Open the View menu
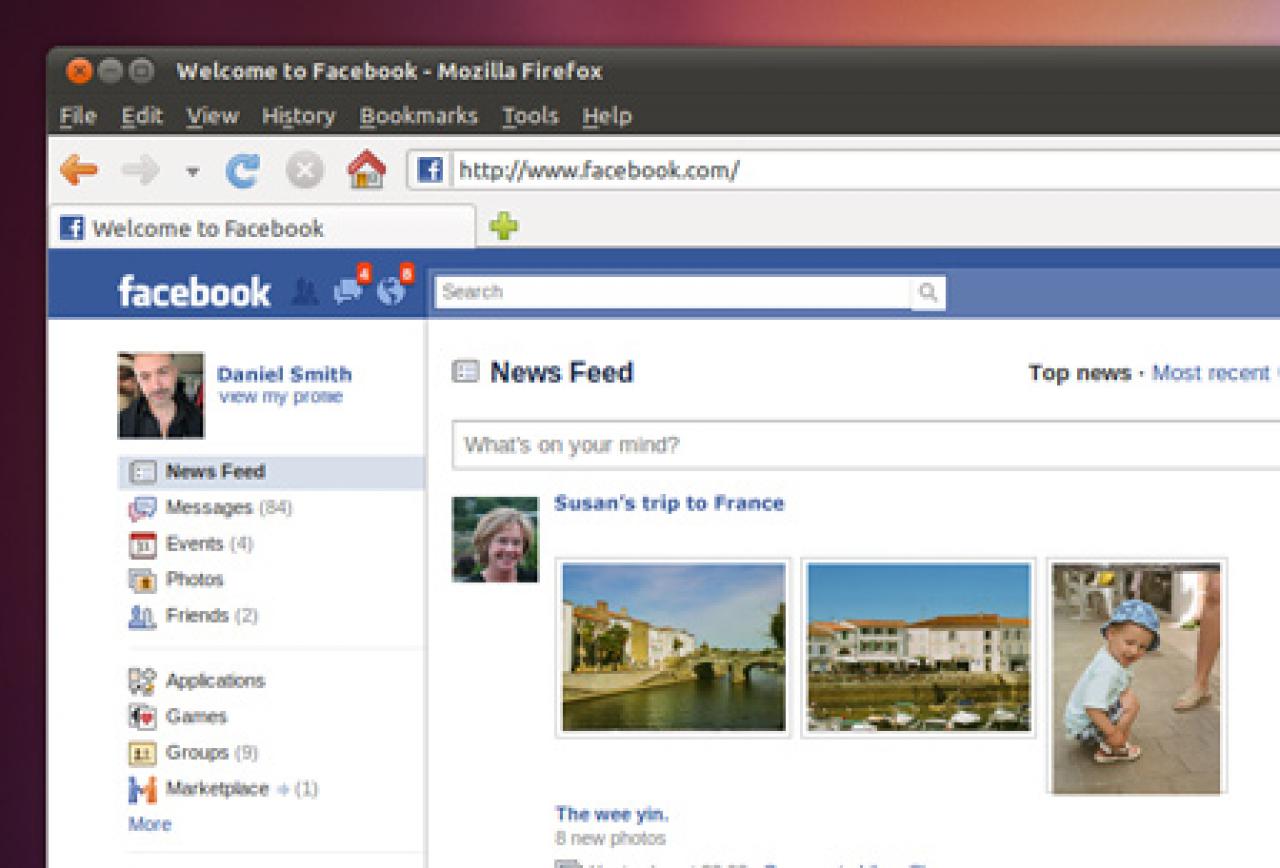This screenshot has width=1280, height=868. pyautogui.click(x=213, y=116)
